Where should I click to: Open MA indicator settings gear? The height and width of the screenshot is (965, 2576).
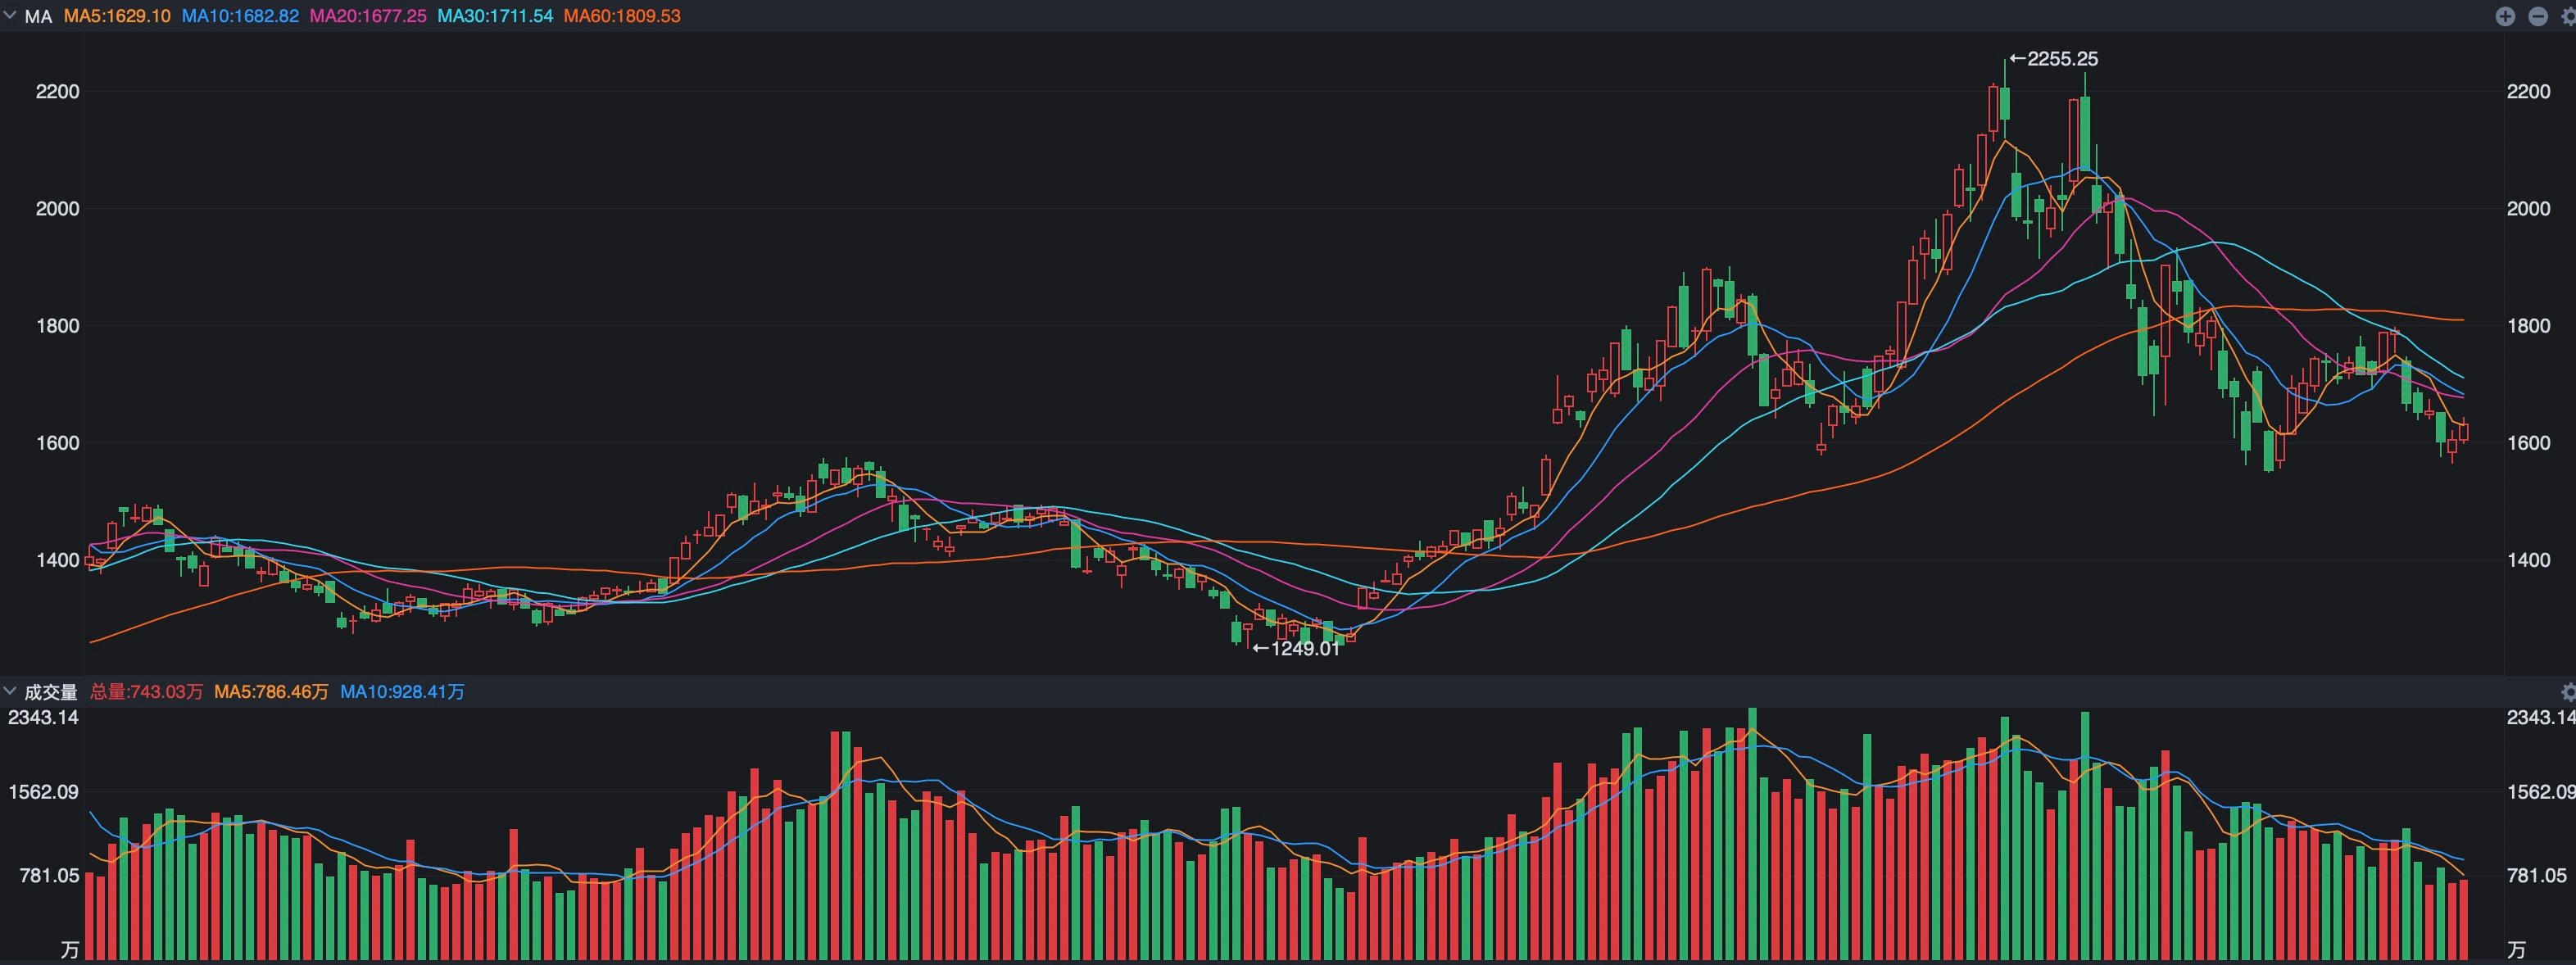click(x=2568, y=16)
